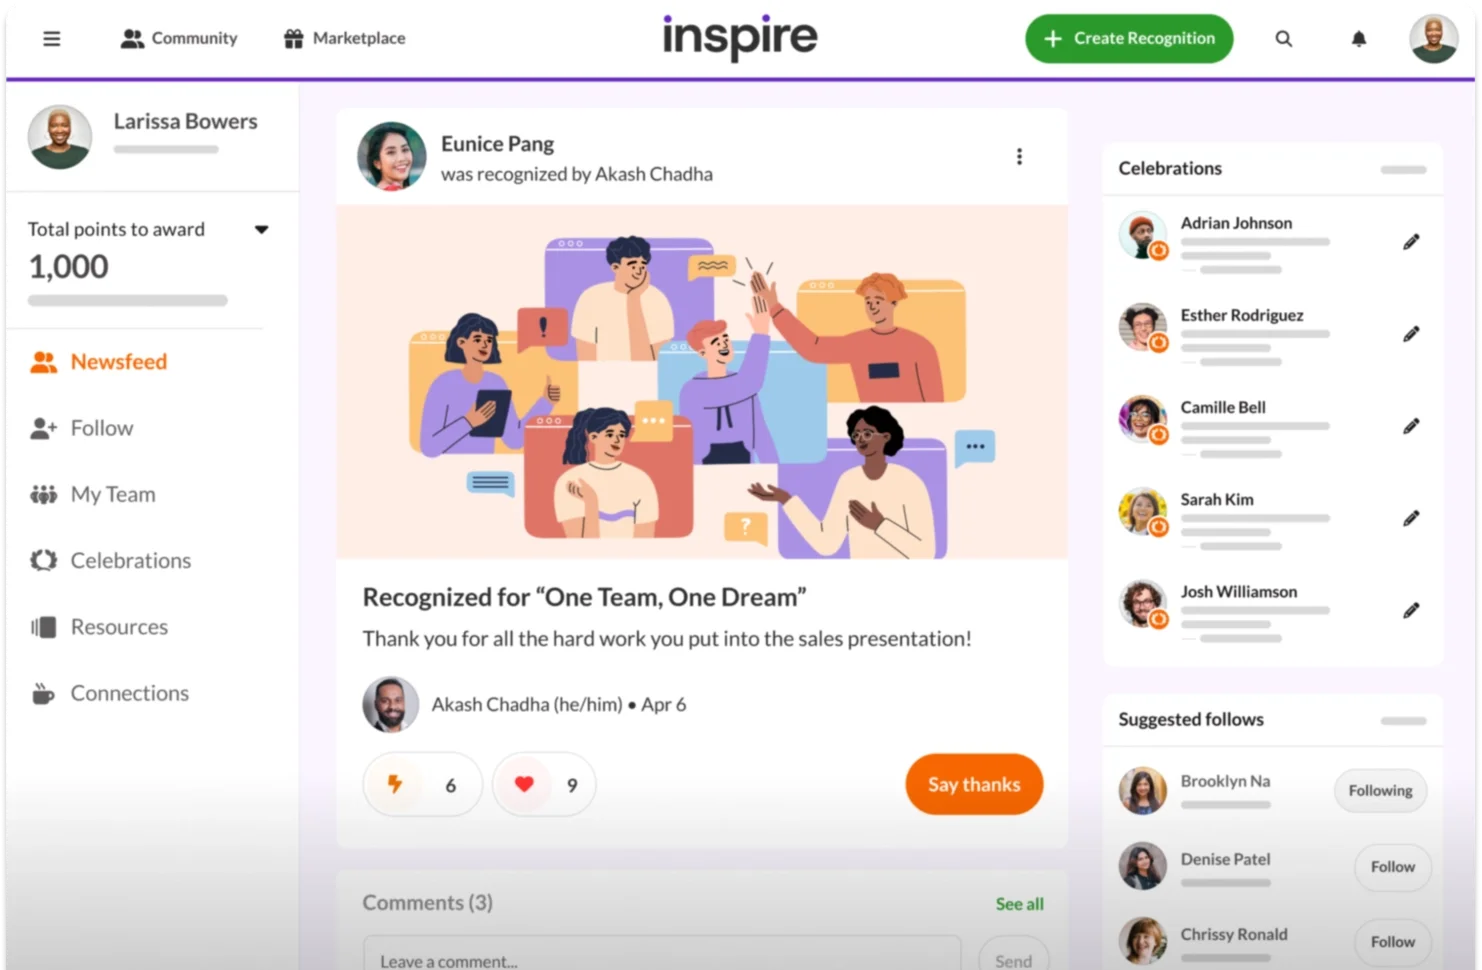
Task: Toggle the red heart reaction
Action: pos(524,784)
